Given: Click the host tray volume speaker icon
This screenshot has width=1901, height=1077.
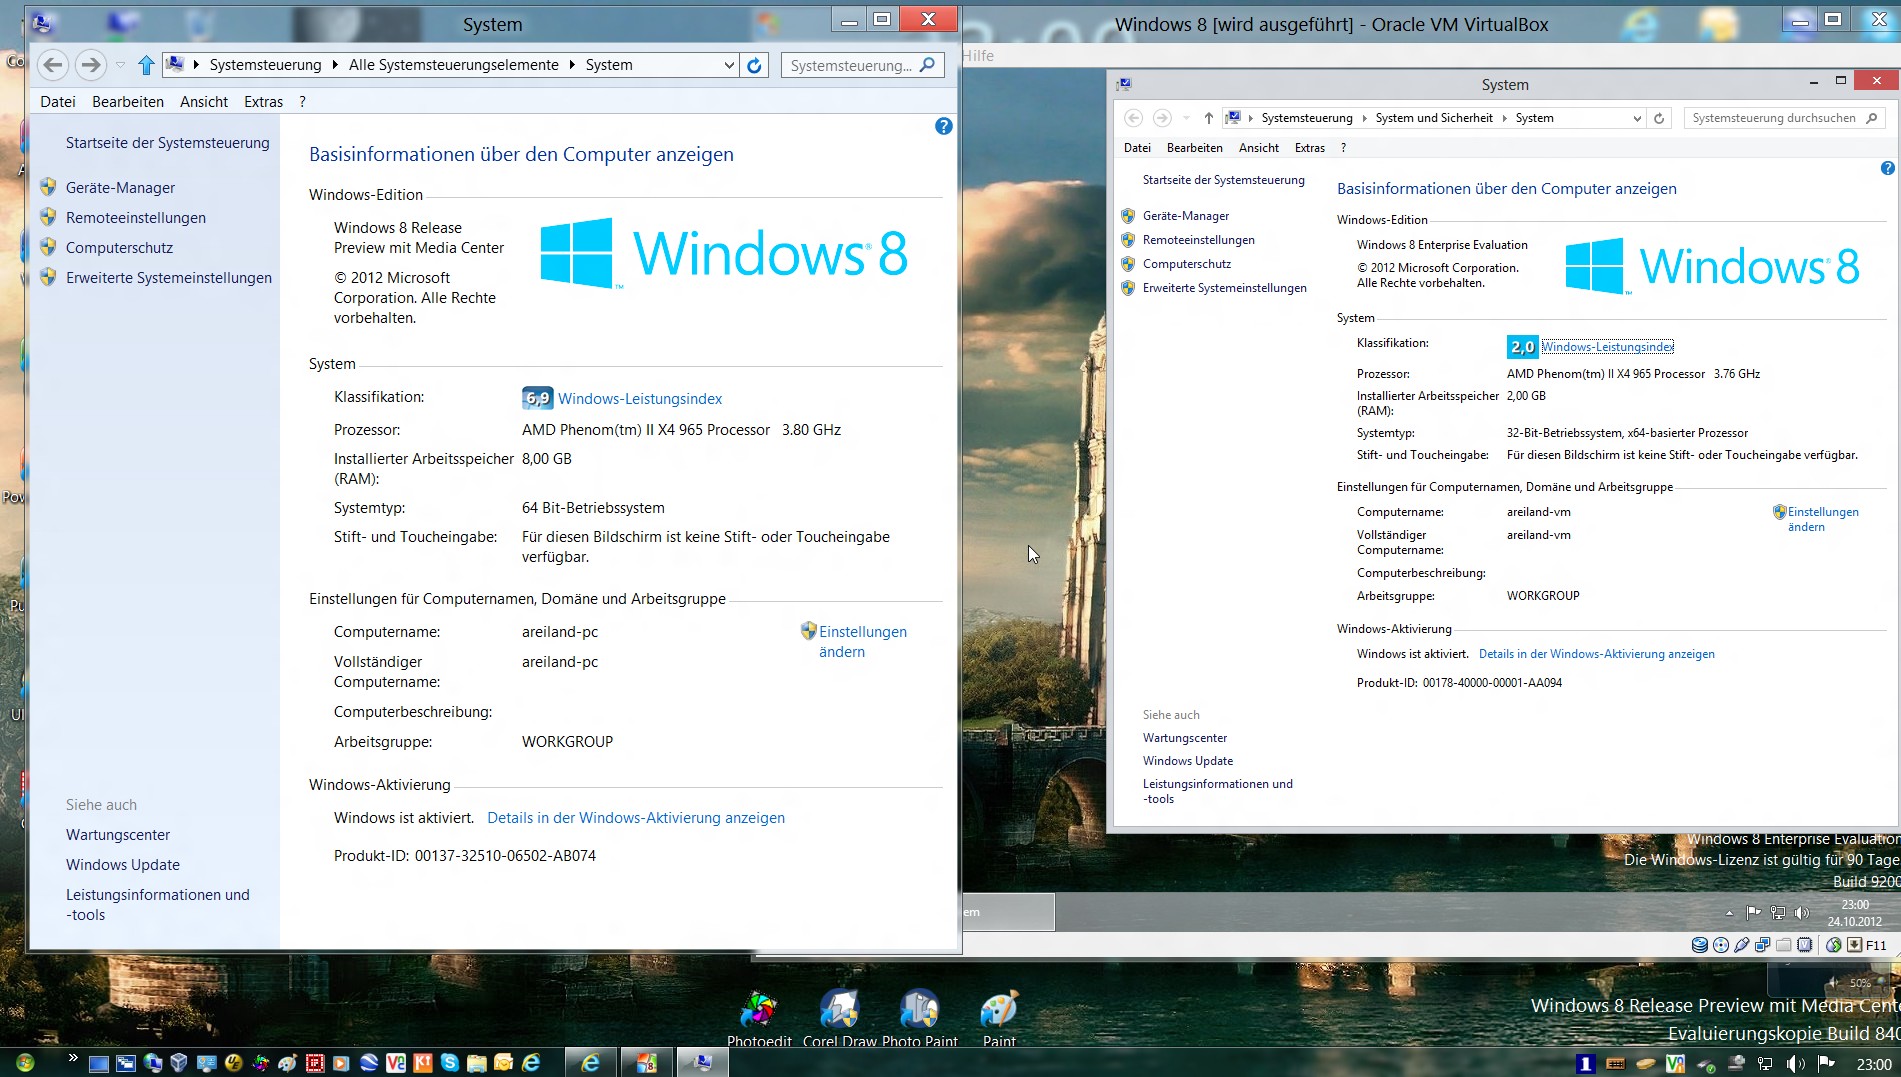Looking at the screenshot, I should click(1796, 1064).
